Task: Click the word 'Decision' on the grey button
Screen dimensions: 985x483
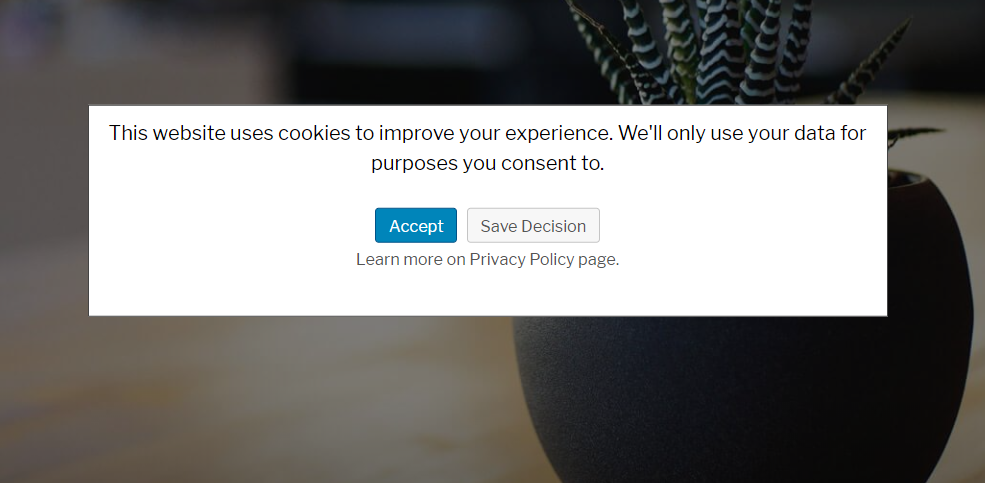Action: [554, 226]
